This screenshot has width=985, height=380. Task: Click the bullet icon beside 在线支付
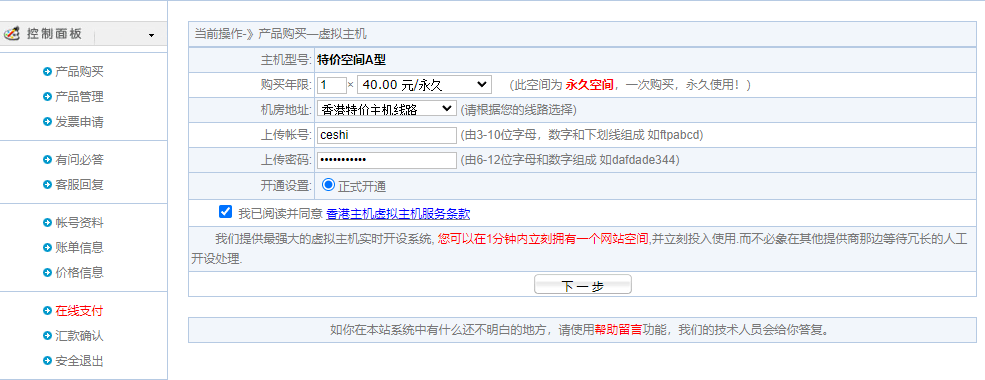pyautogui.click(x=47, y=311)
